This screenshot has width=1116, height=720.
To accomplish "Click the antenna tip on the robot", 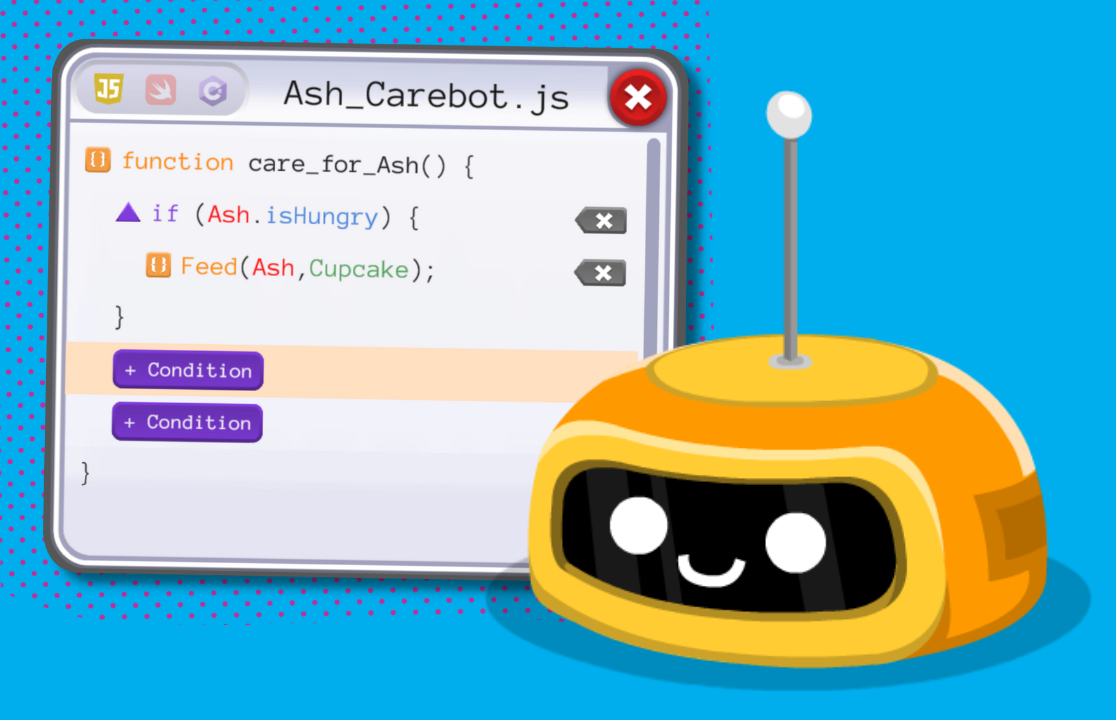I will (x=789, y=112).
